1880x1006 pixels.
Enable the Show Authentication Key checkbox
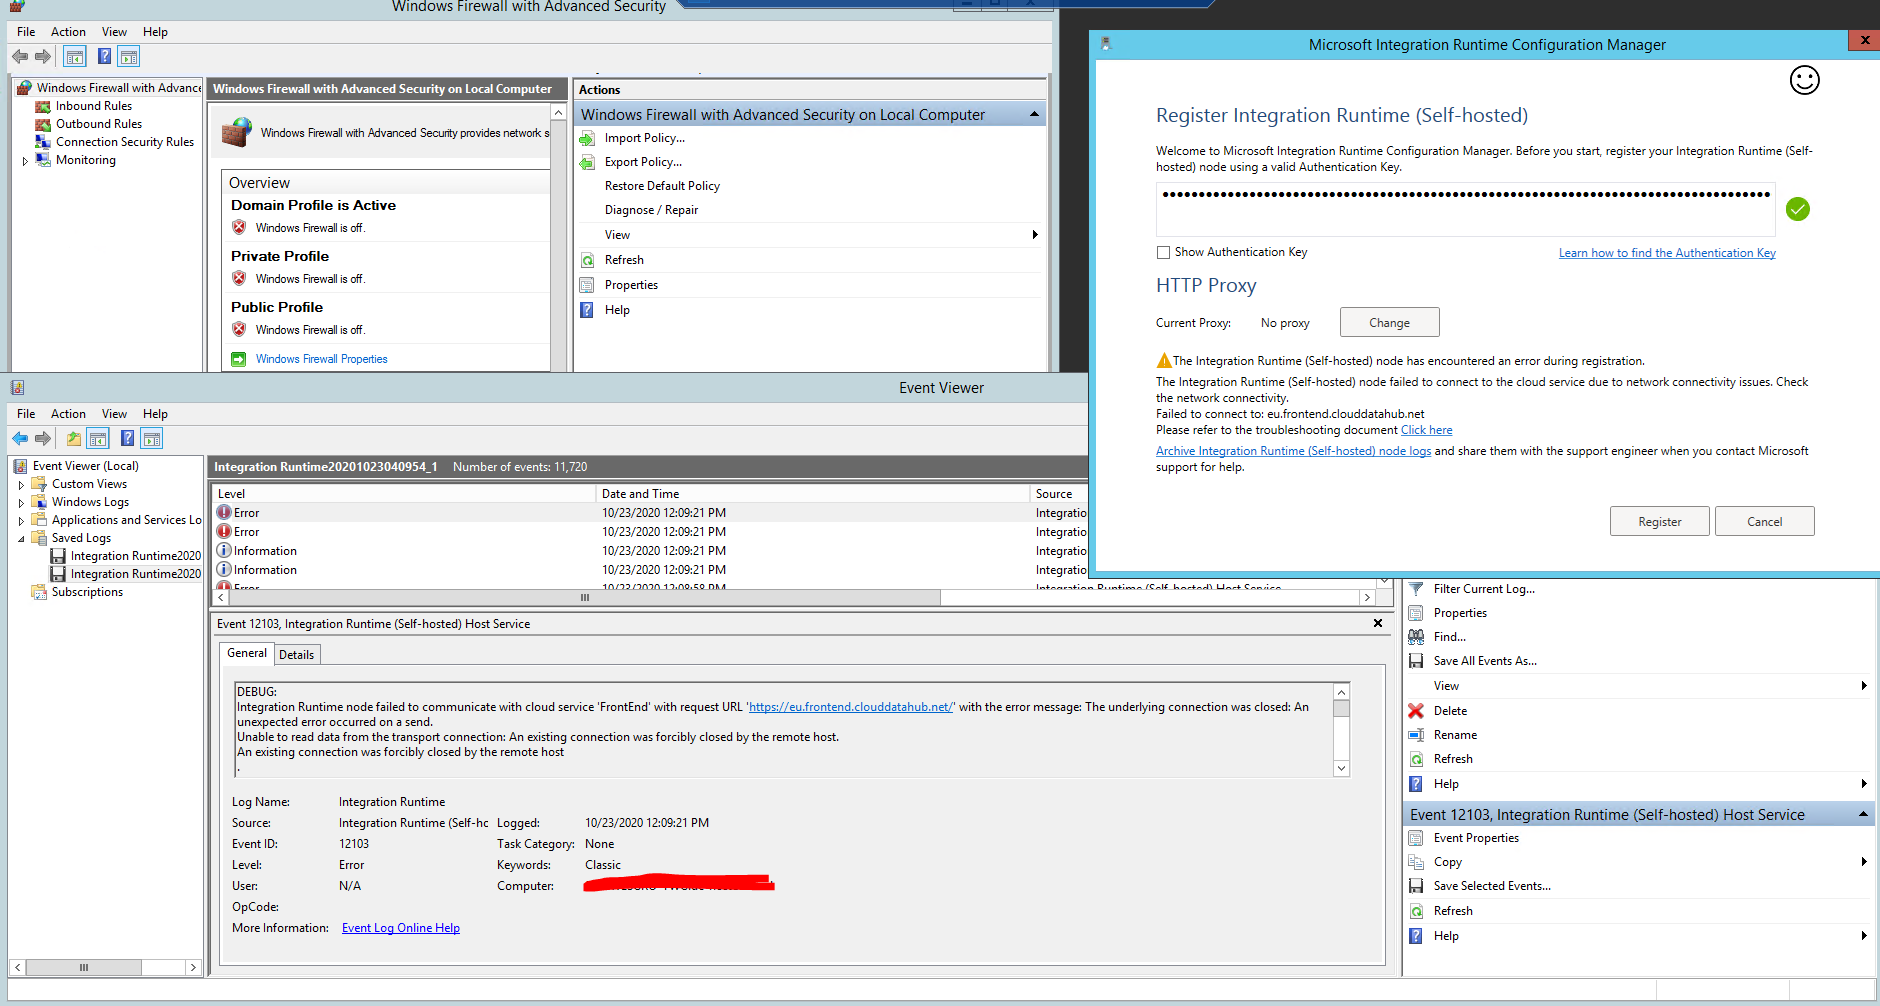coord(1163,252)
